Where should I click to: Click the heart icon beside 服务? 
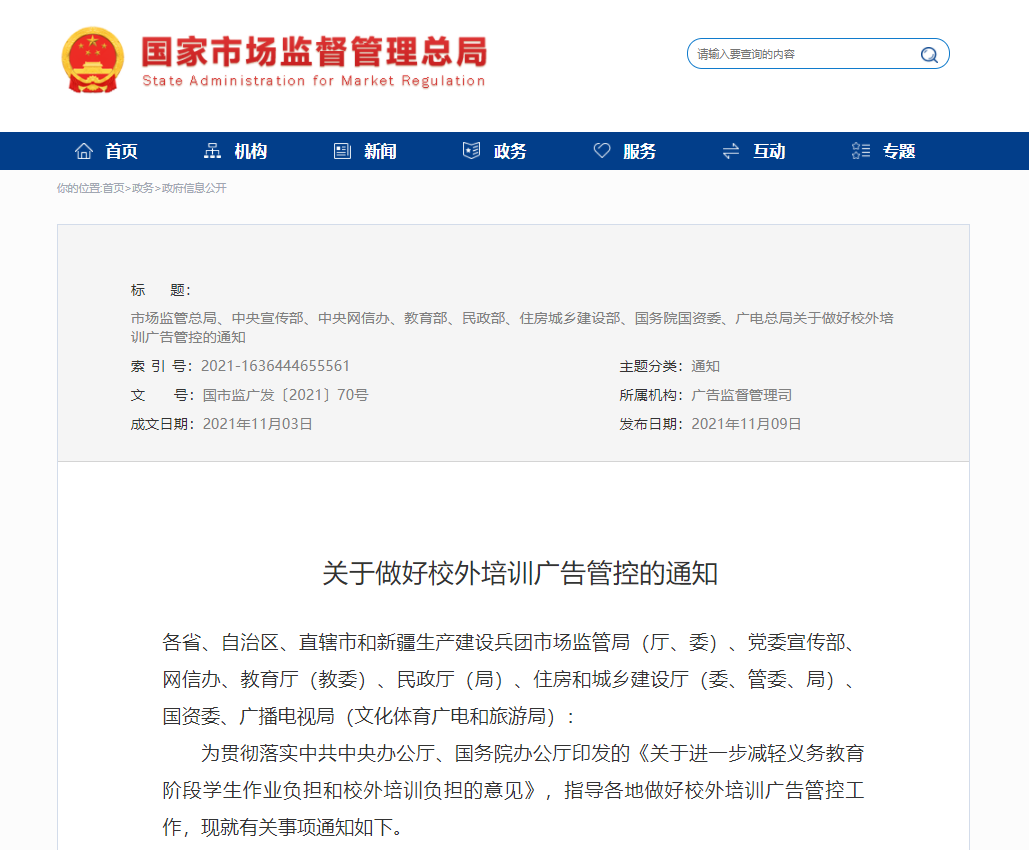[x=601, y=150]
